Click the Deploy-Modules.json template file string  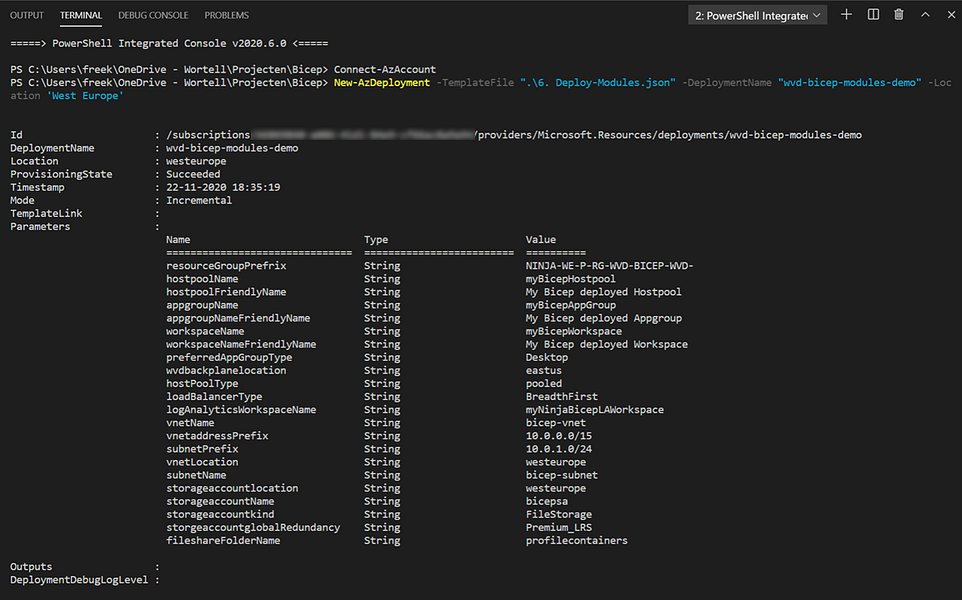(598, 82)
